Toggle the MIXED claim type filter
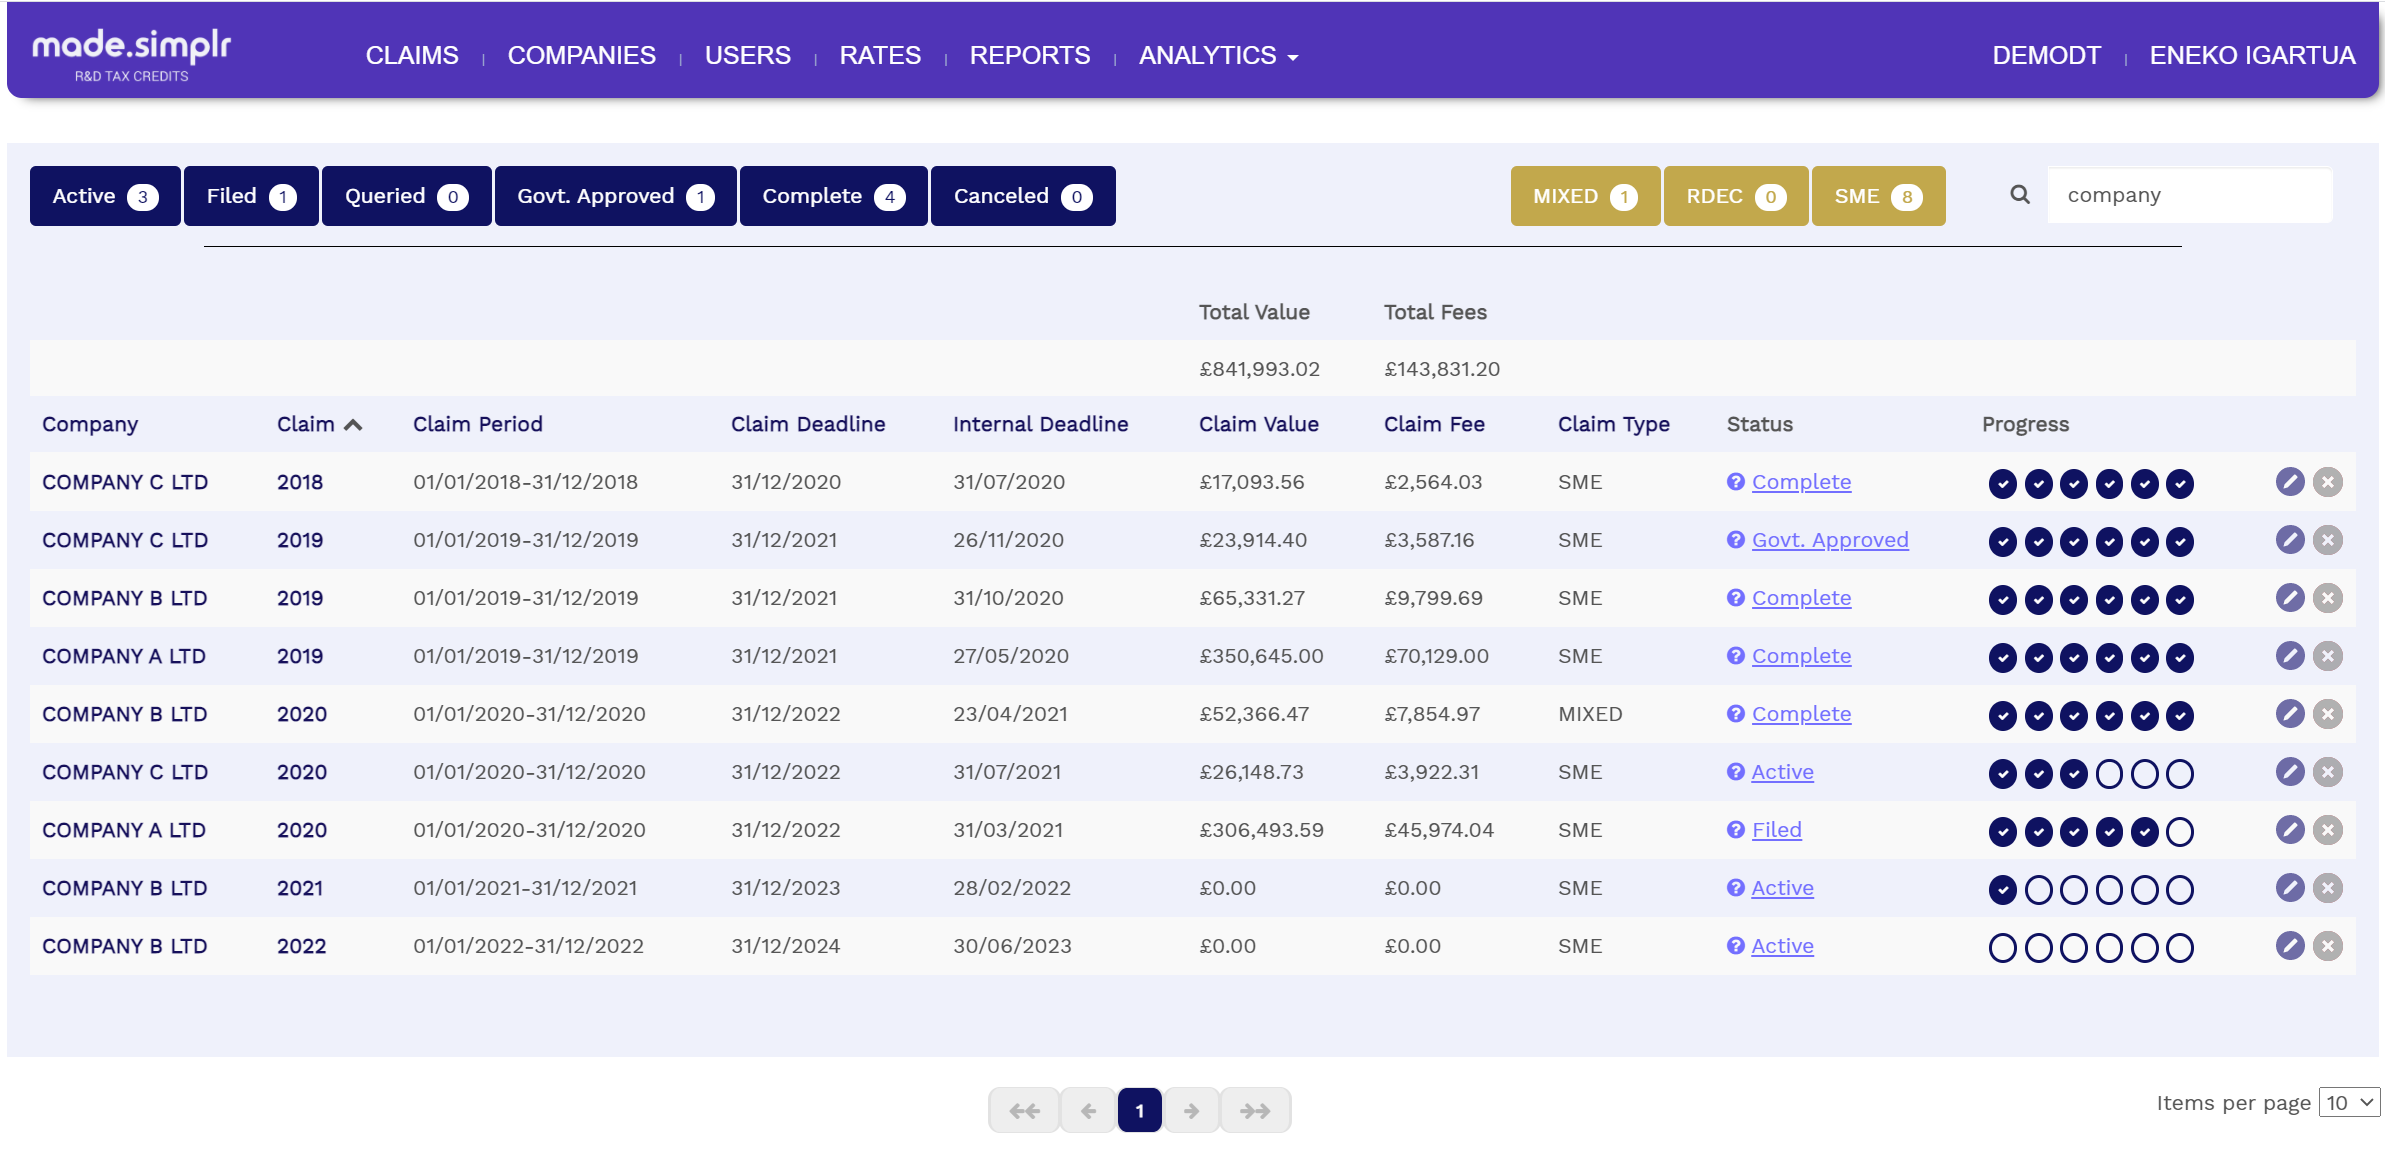 [x=1584, y=195]
